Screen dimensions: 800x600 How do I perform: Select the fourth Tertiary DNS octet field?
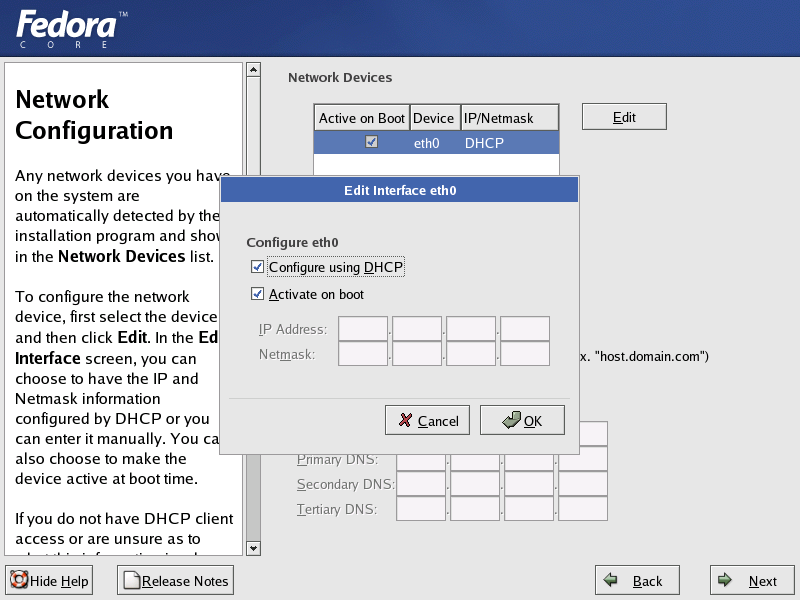pos(583,508)
